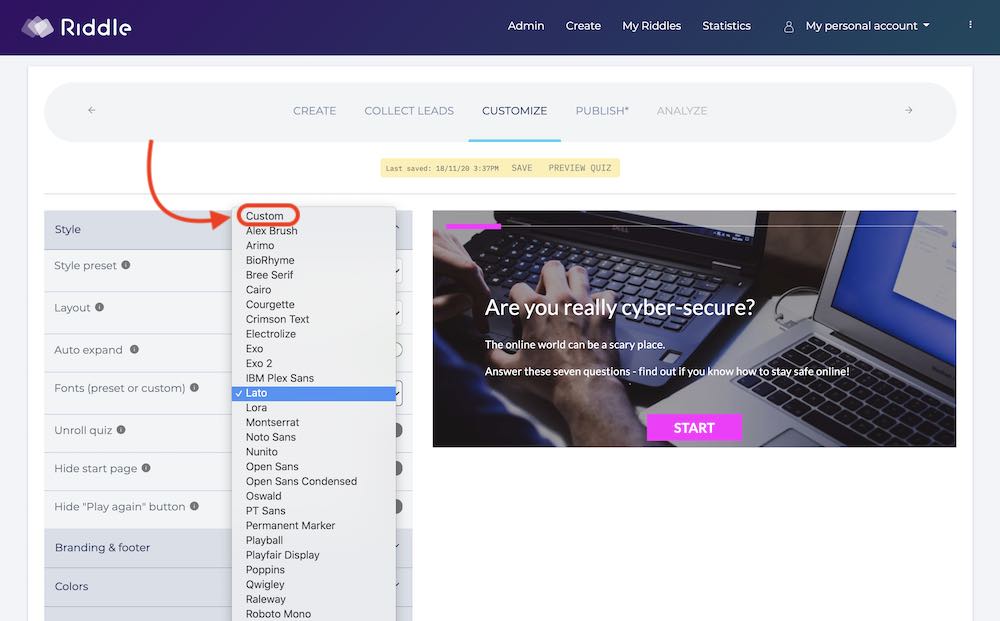The image size is (1000, 621).
Task: Open Statistics in the top menu
Action: tap(726, 26)
